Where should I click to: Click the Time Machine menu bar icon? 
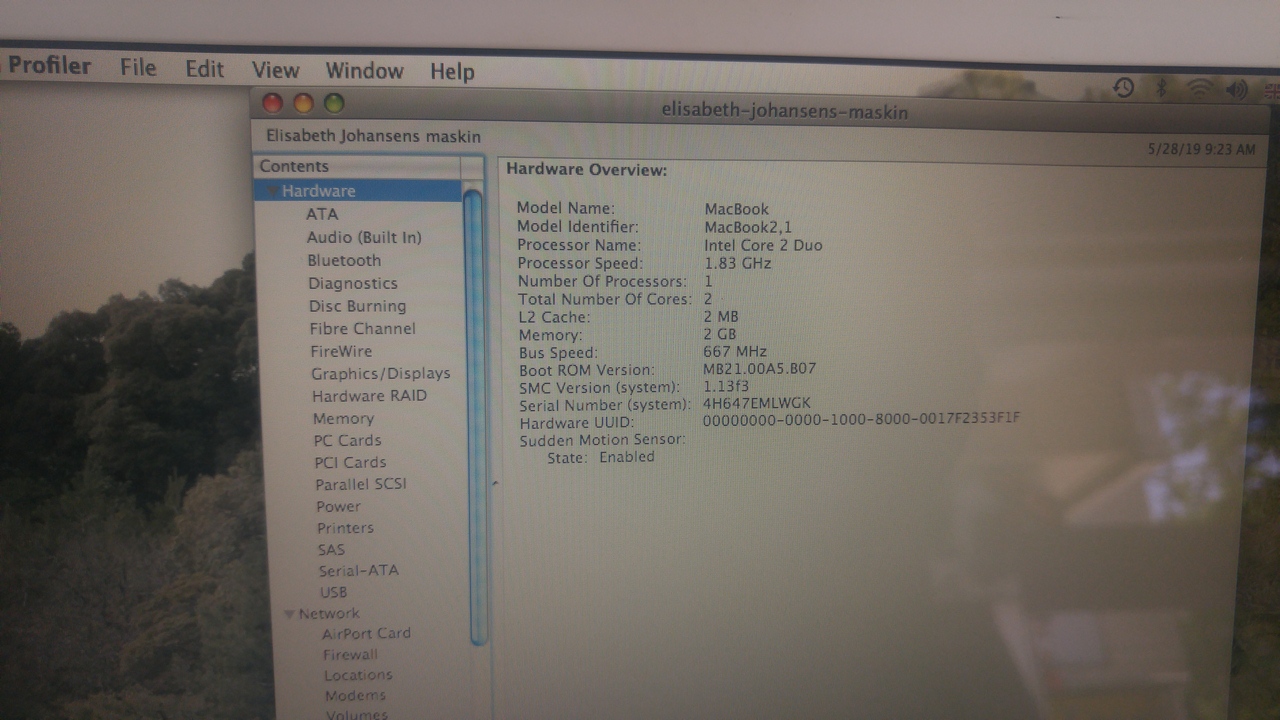(1123, 88)
